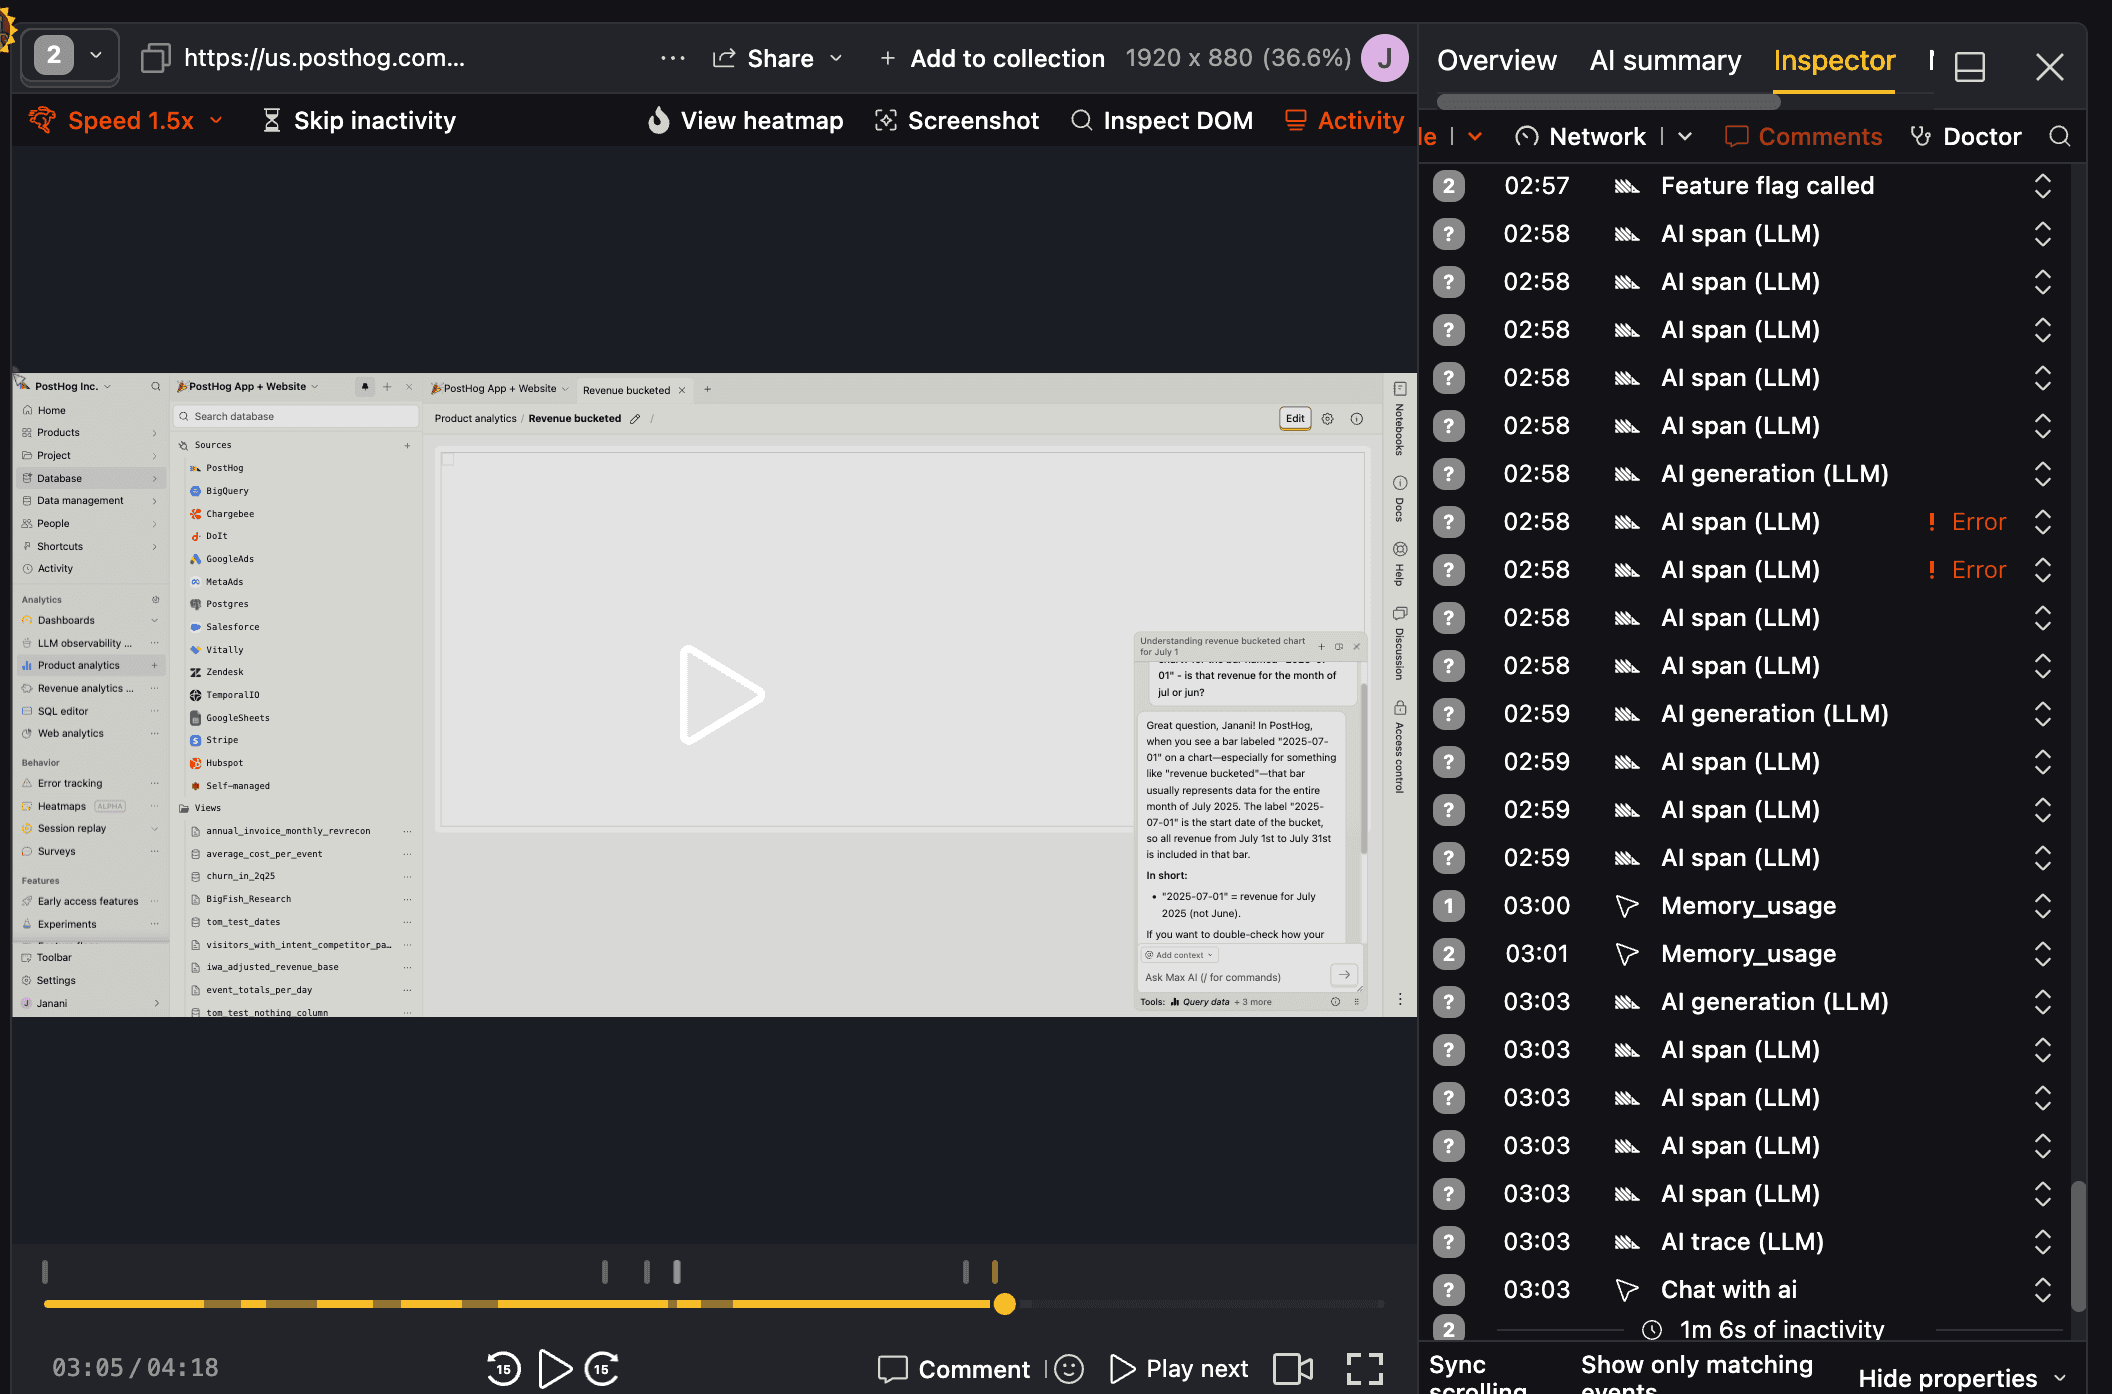Switch to the AI summary tab
Image resolution: width=2112 pixels, height=1394 pixels.
click(1665, 61)
